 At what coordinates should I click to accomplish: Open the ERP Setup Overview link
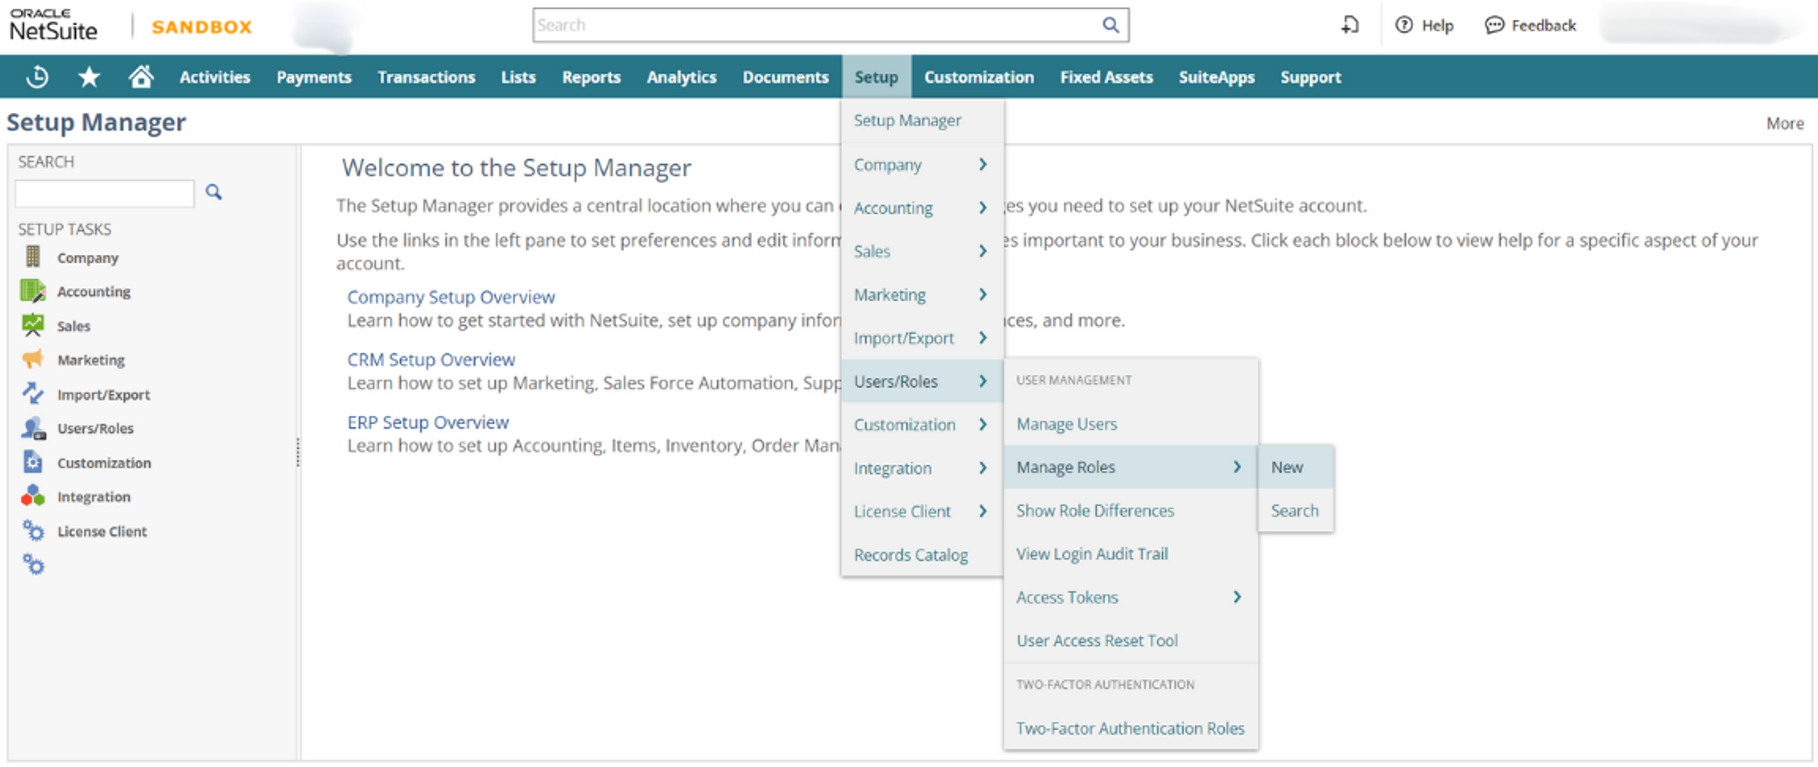tap(428, 422)
